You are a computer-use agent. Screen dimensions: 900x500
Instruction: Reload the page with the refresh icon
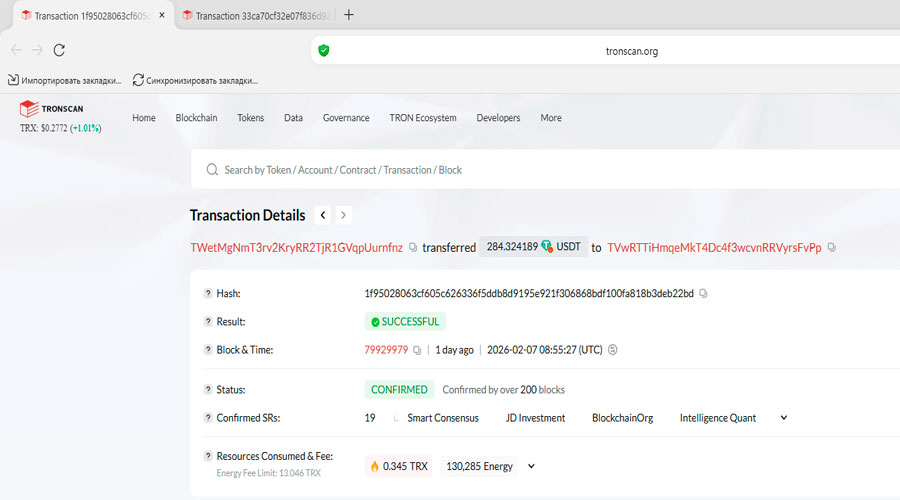59,51
